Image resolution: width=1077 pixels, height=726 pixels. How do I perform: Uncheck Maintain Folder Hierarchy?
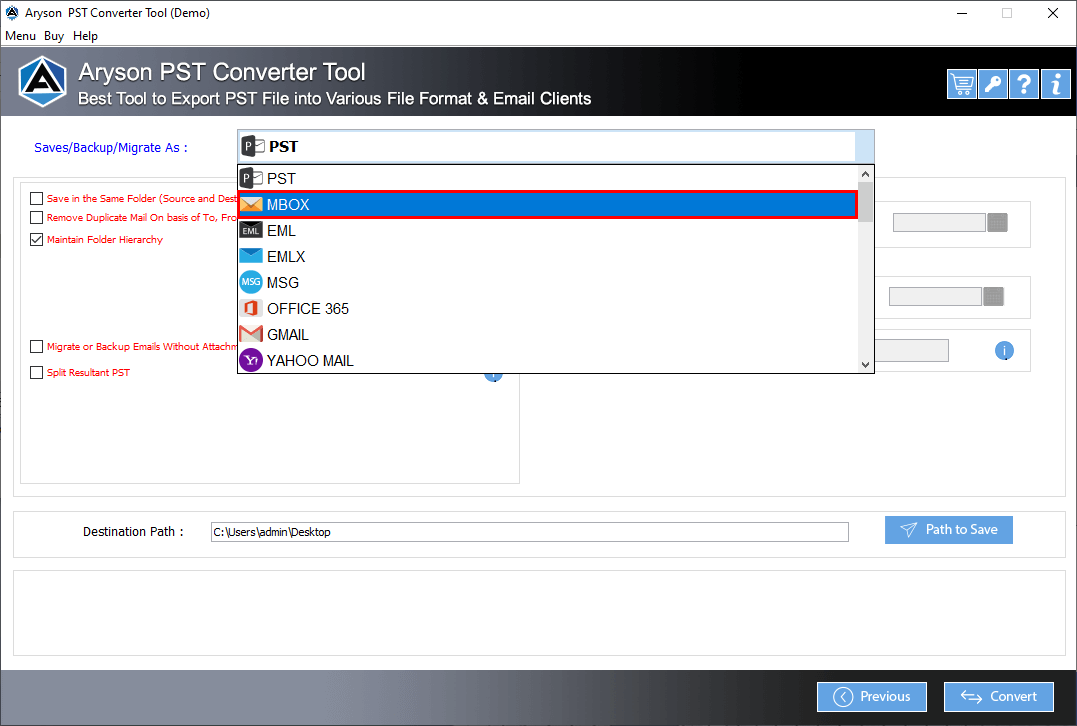tap(36, 240)
